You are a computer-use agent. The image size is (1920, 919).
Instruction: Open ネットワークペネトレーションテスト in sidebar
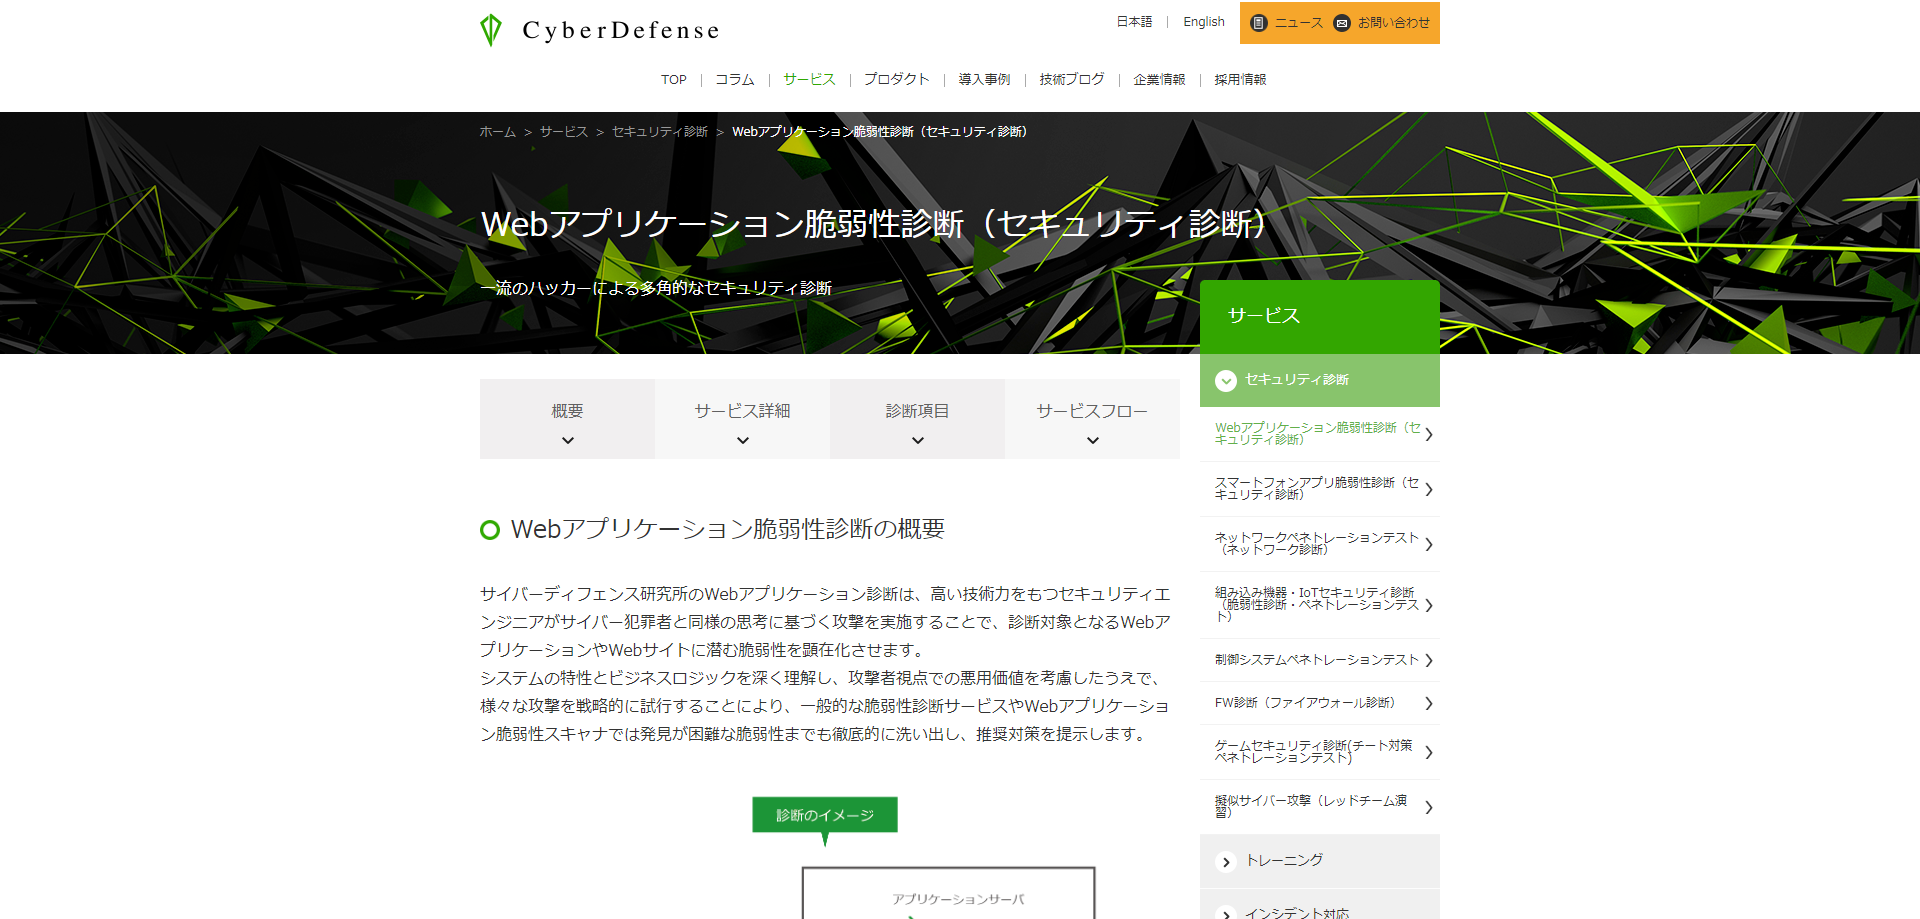pos(1320,544)
